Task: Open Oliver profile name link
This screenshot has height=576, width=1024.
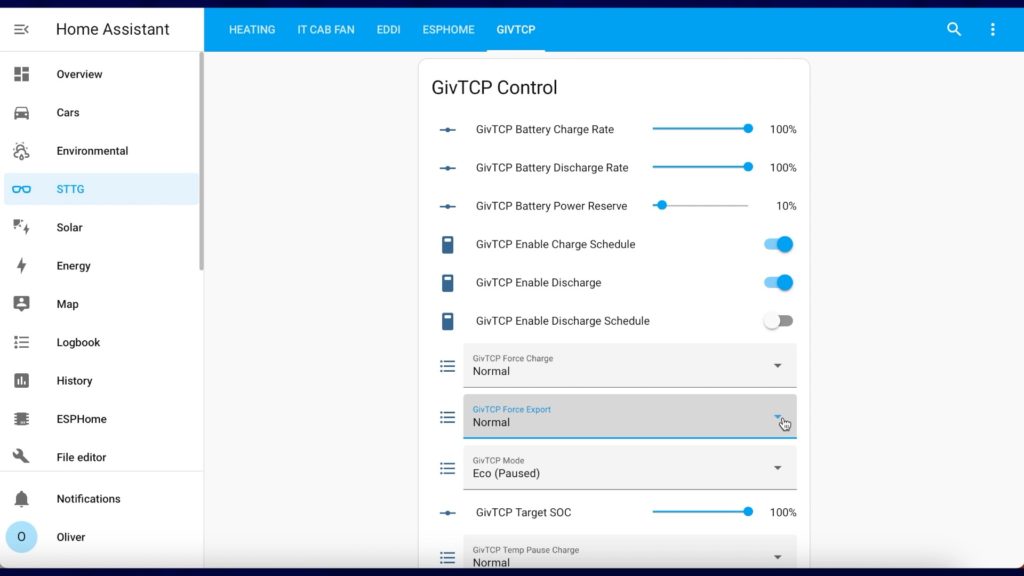Action: [71, 537]
